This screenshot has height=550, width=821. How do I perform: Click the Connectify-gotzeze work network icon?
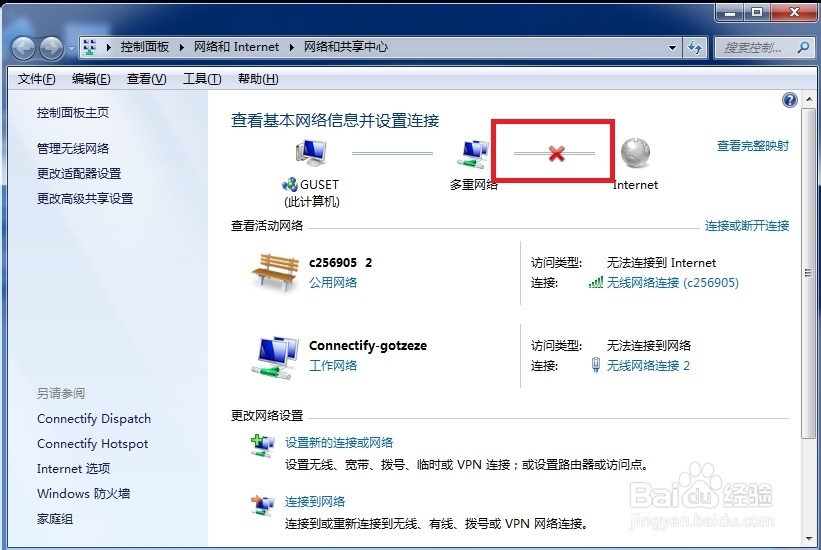(275, 357)
